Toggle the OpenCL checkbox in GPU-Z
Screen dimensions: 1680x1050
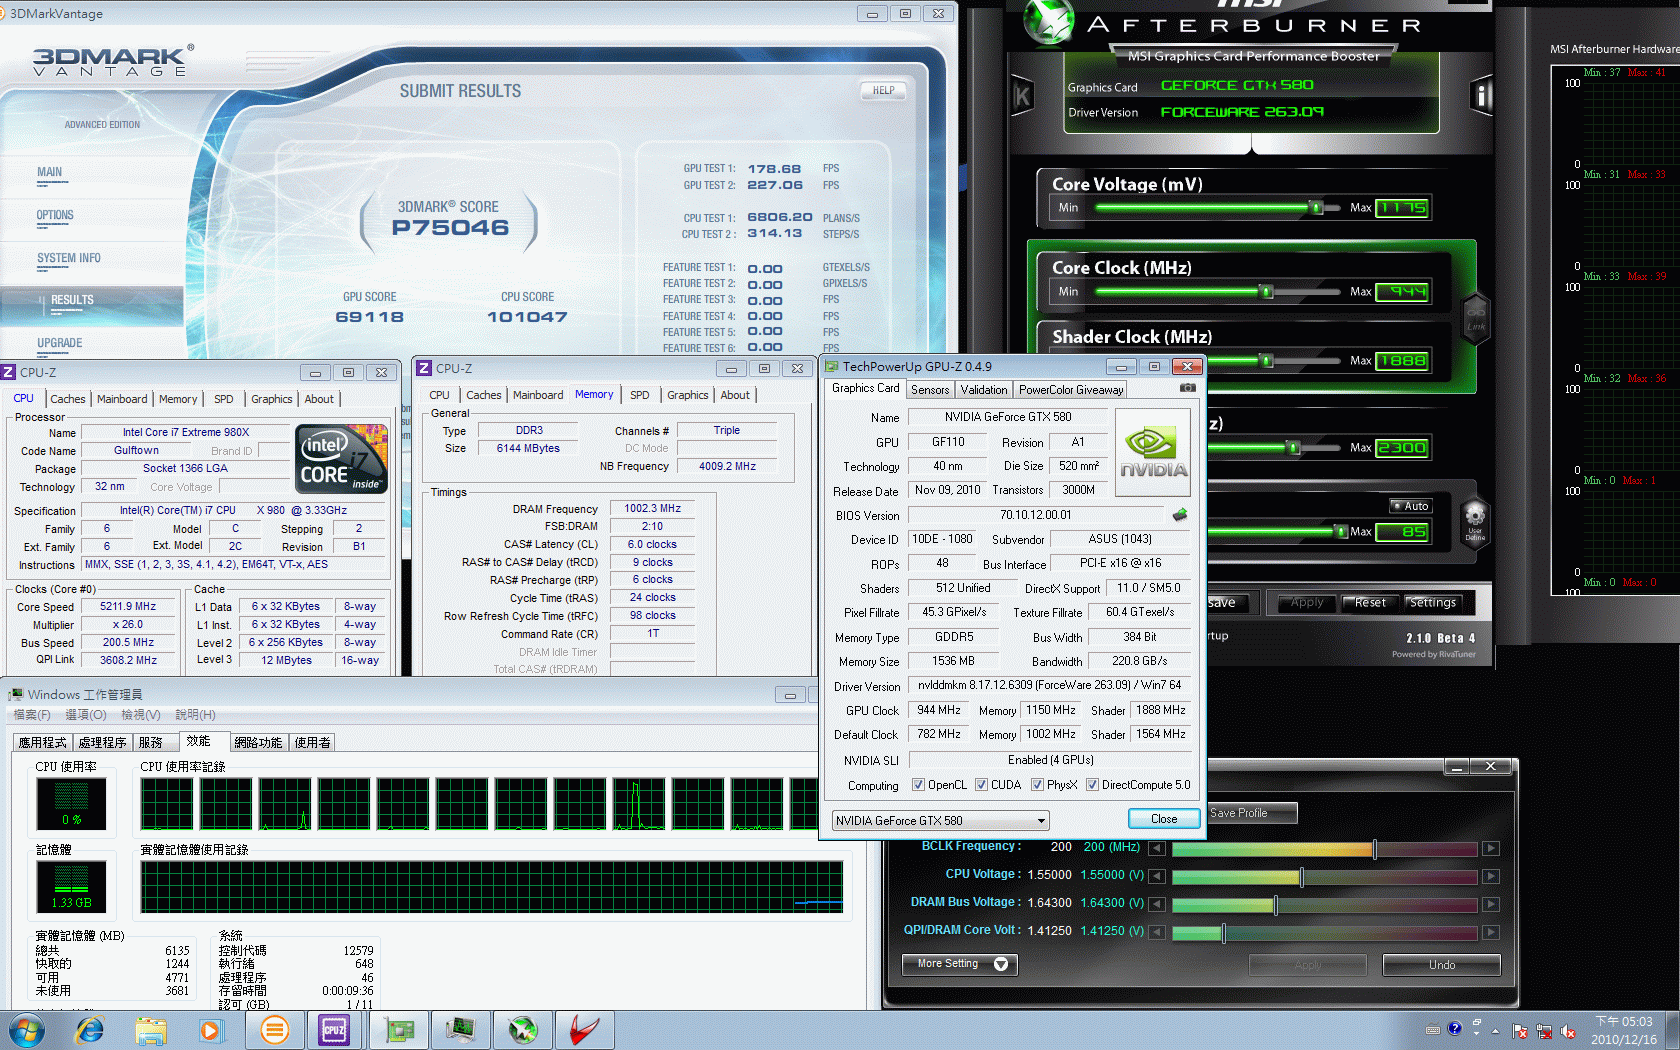coord(918,785)
